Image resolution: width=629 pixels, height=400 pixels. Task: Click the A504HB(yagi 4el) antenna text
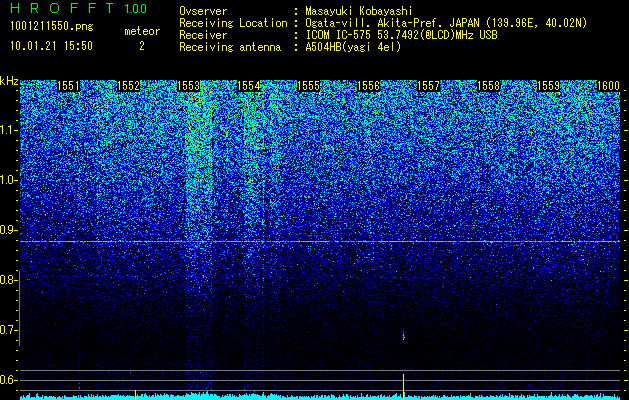[x=353, y=47]
